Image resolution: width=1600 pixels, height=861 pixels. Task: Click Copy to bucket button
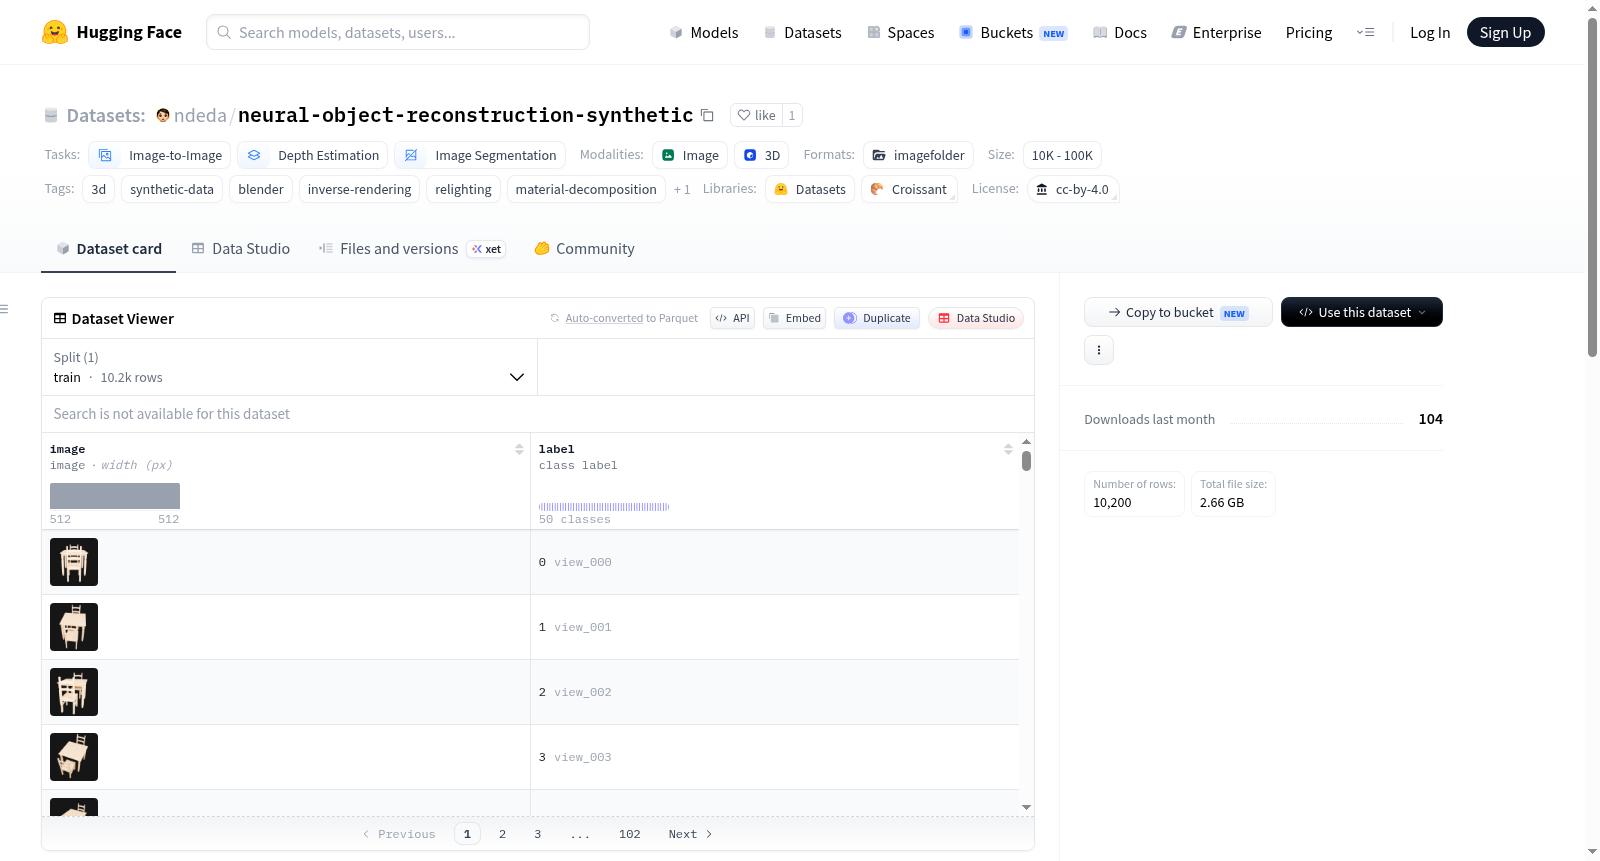coord(1178,312)
